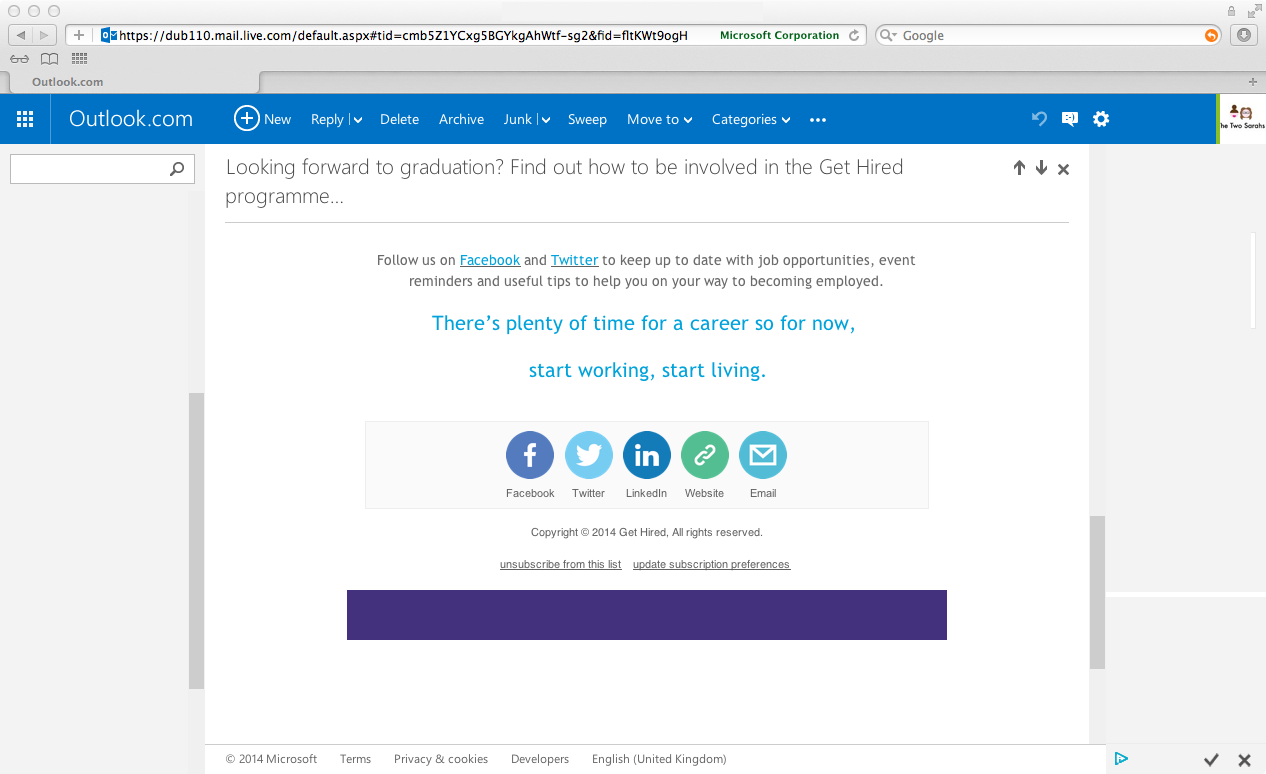This screenshot has width=1266, height=774.
Task: Open the settings gear menu
Action: (x=1101, y=119)
